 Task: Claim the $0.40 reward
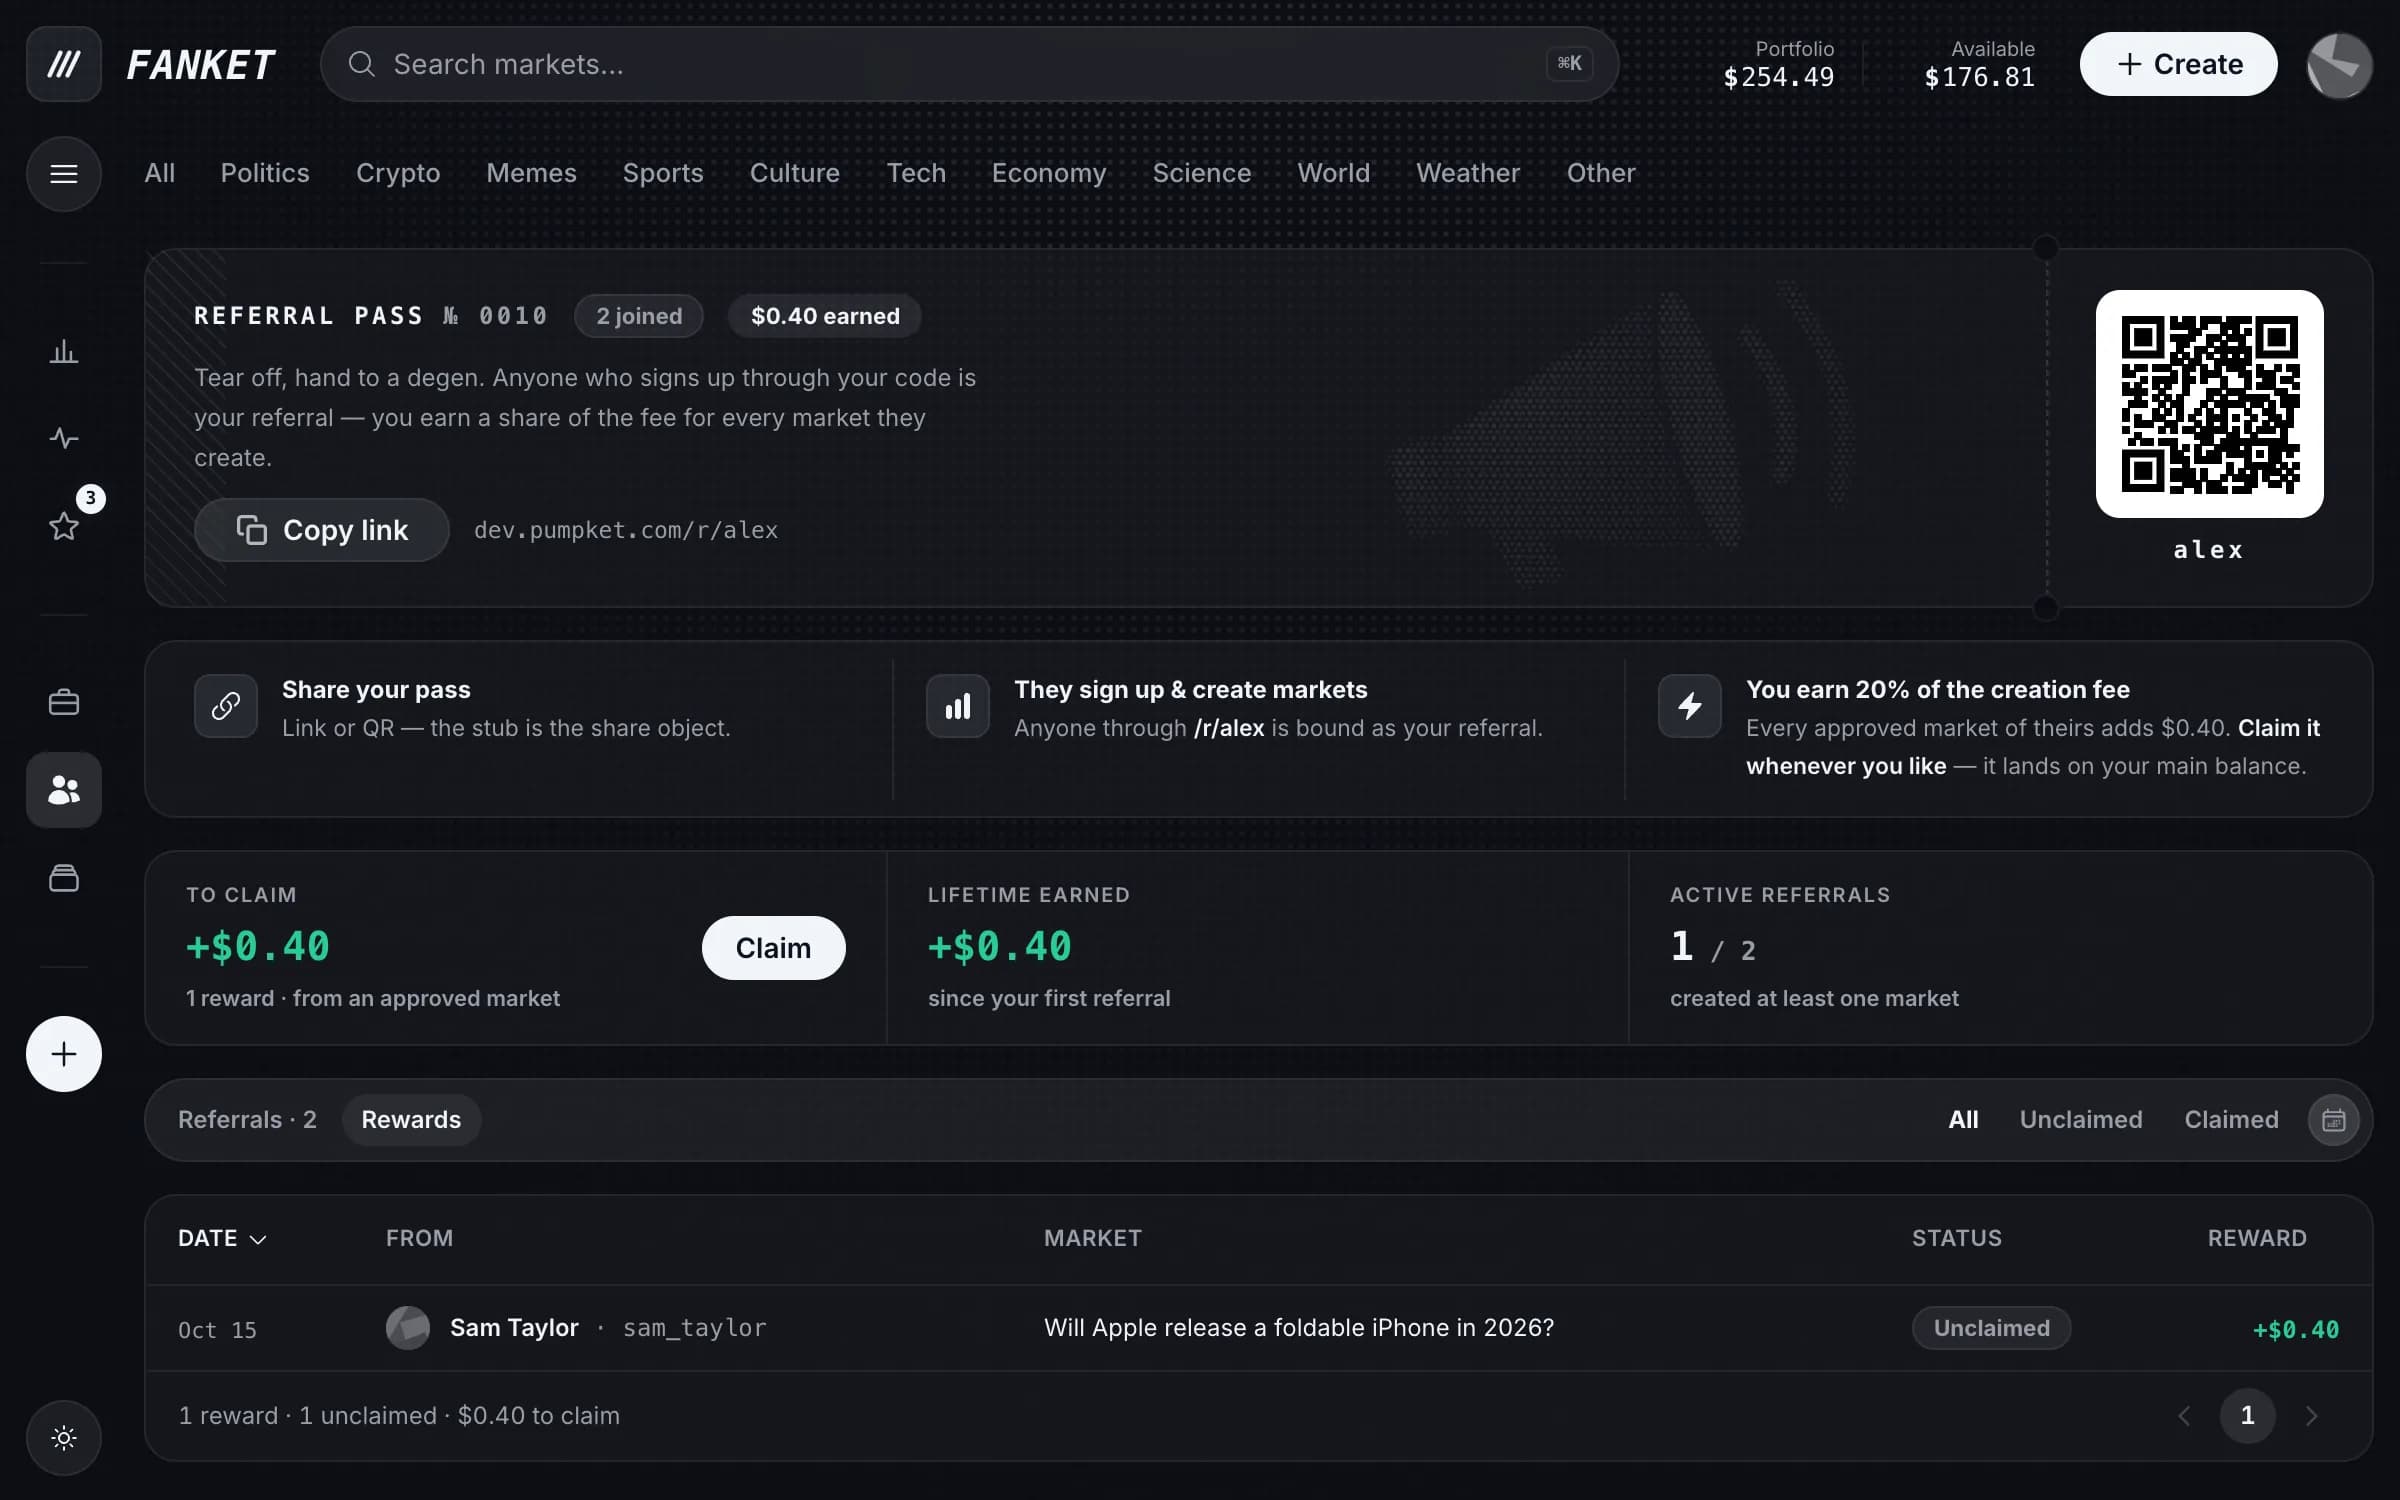773,948
